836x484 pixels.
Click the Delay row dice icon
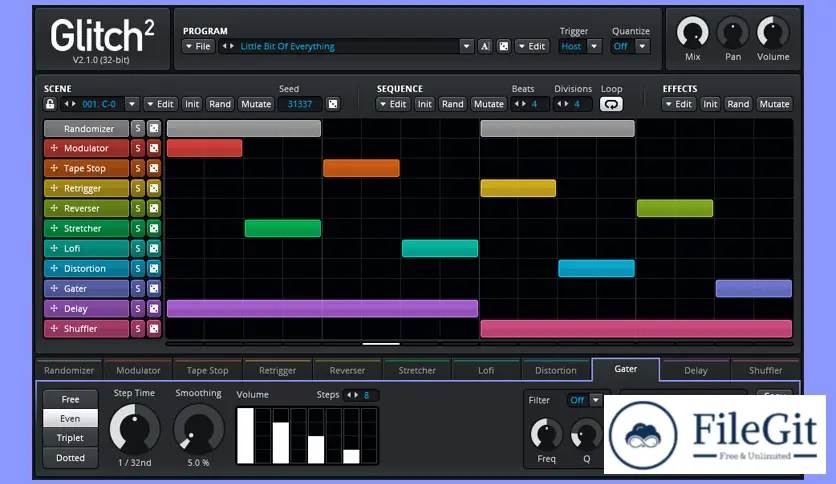pos(154,309)
